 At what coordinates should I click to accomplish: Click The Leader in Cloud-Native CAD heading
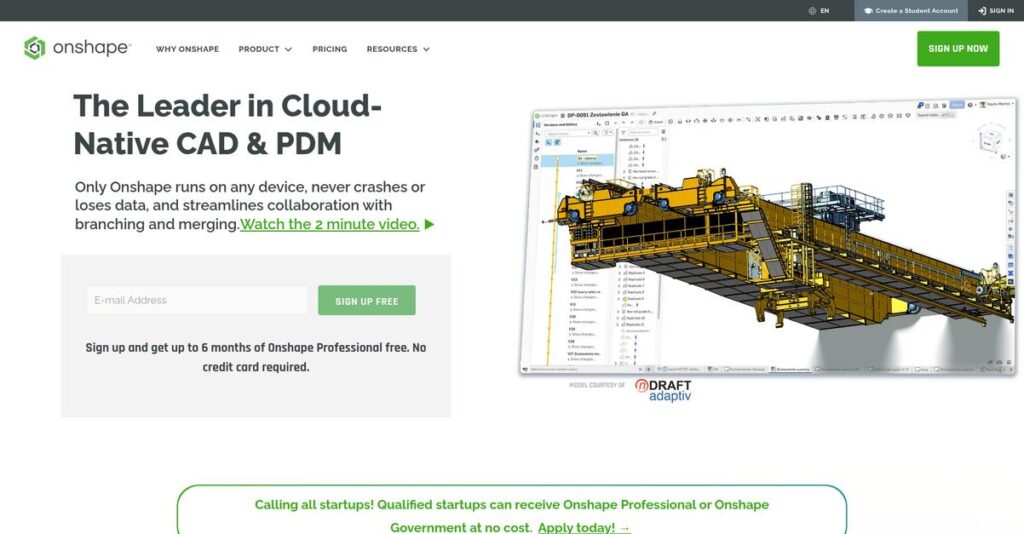227,124
